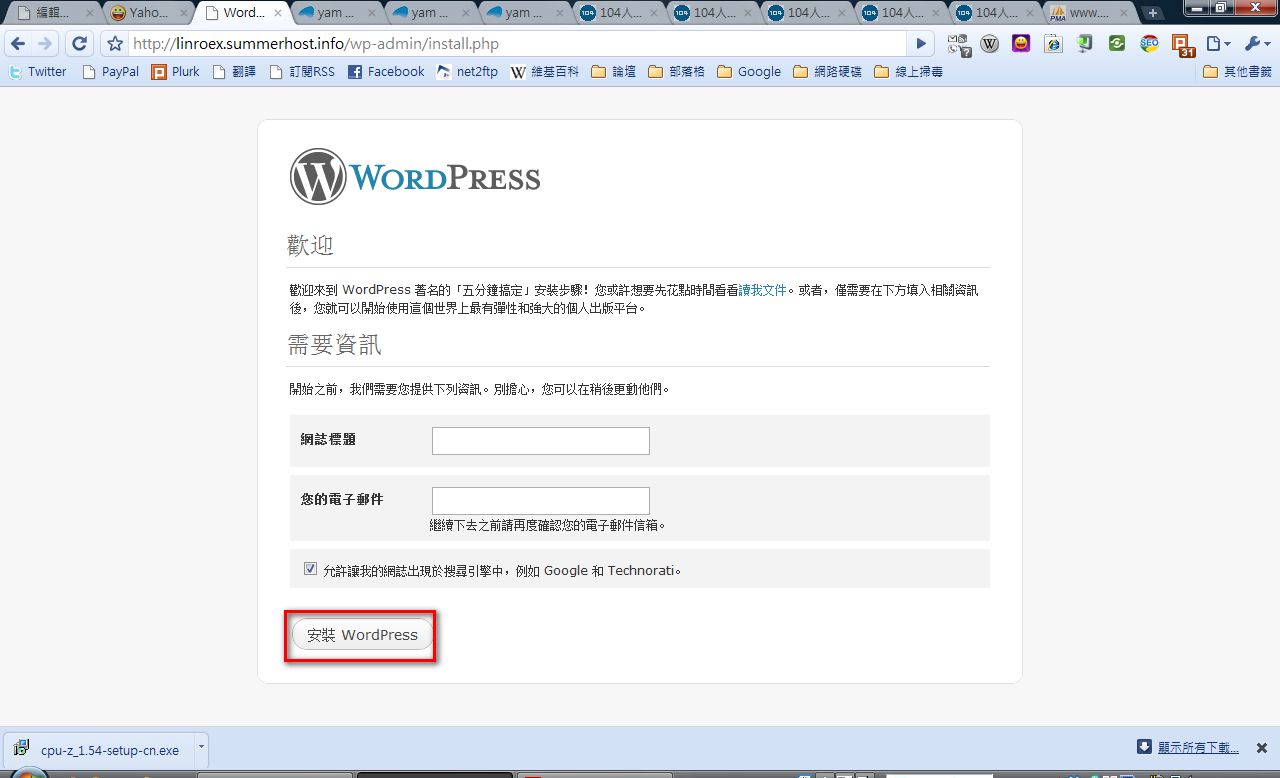Open the SEO extension icon

point(1149,44)
